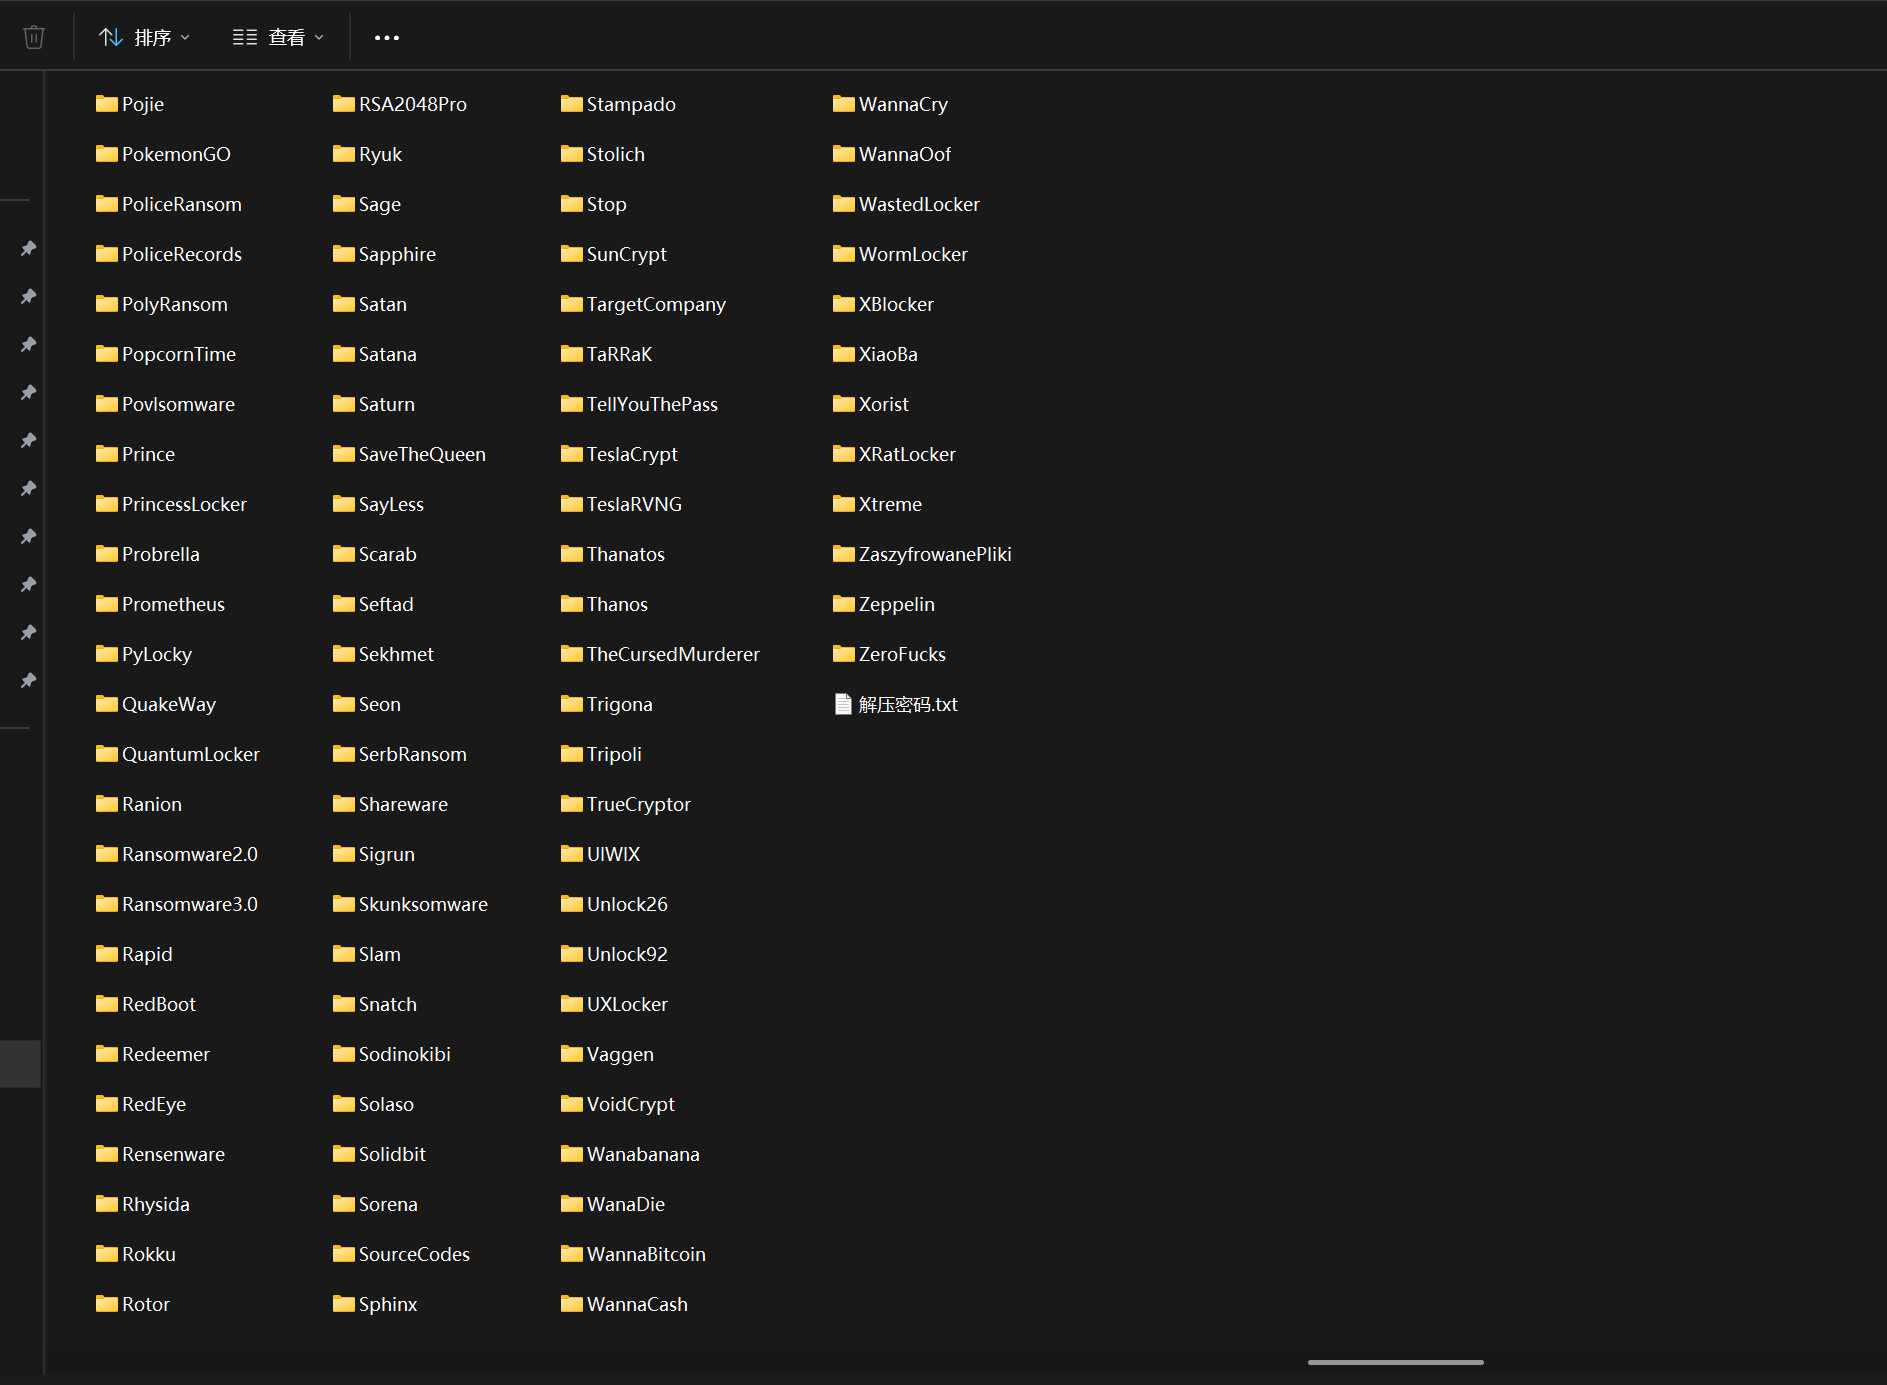The image size is (1887, 1385).
Task: Click the RedBoot folder name
Action: tap(159, 1004)
